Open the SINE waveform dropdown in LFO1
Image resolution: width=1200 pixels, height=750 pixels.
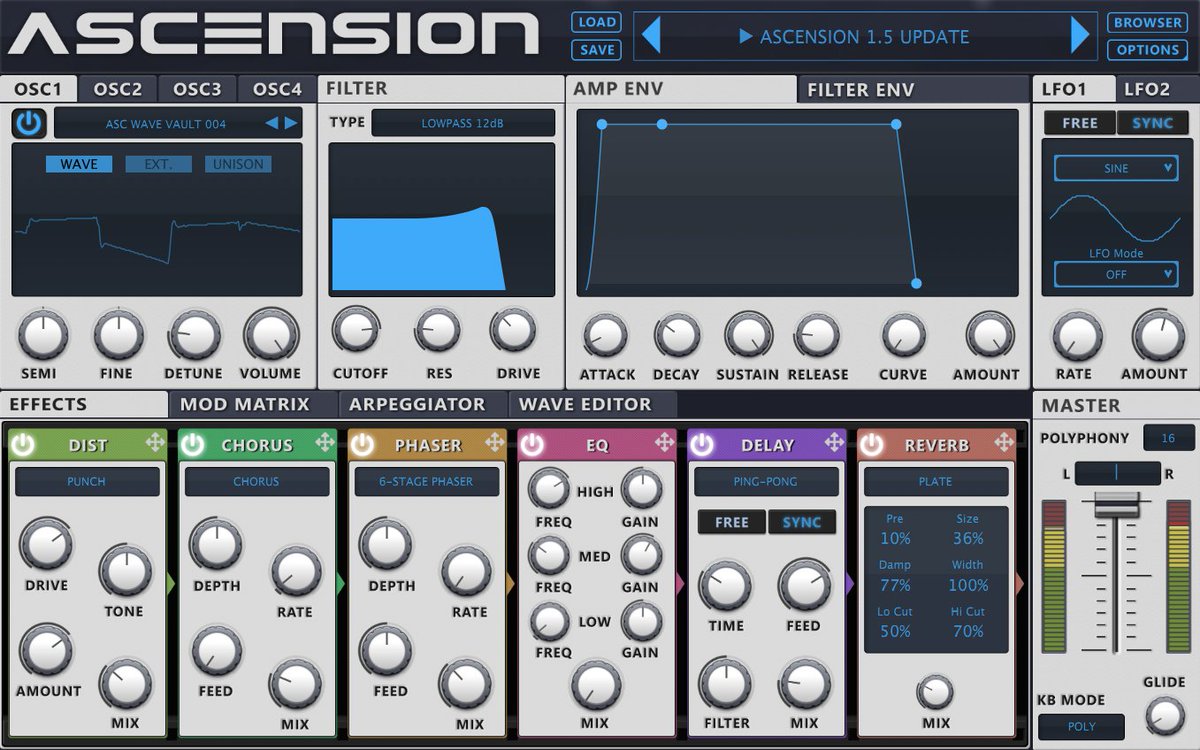(x=1115, y=168)
